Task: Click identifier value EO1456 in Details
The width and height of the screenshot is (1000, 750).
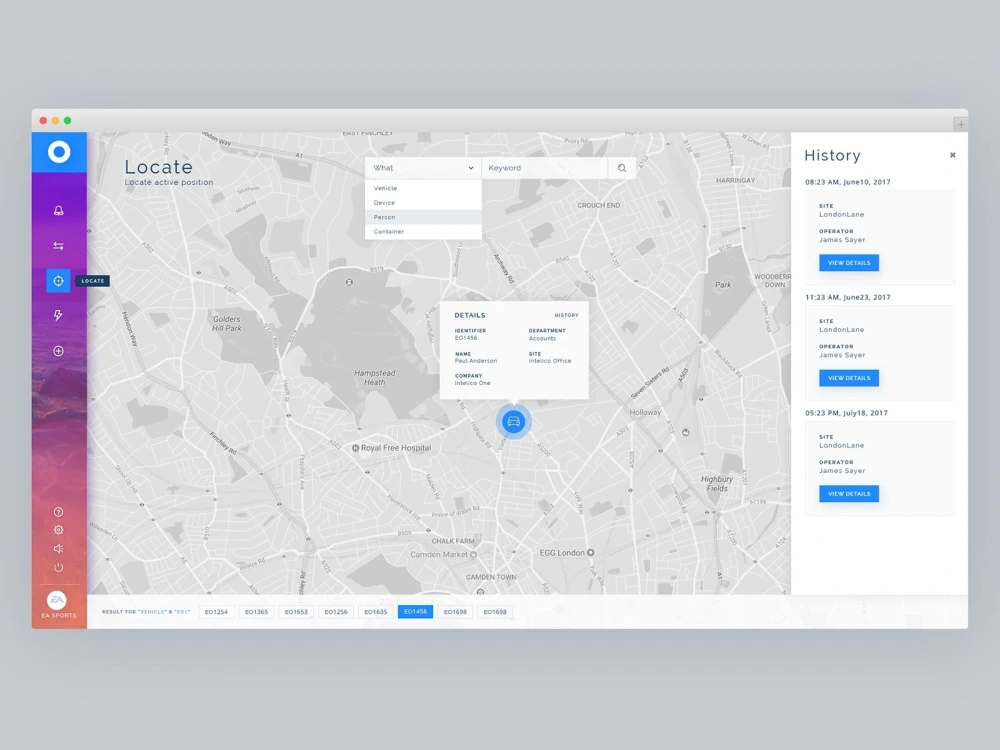Action: coord(466,338)
